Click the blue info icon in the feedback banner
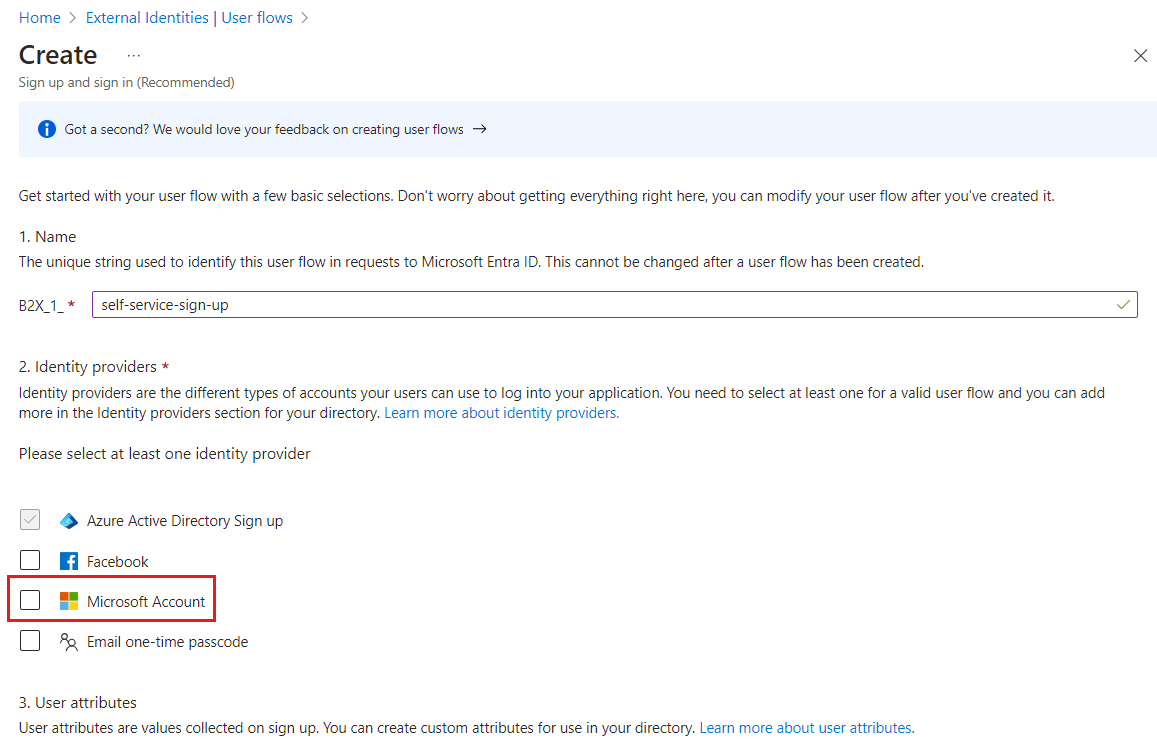The height and width of the screenshot is (749, 1157). point(46,128)
